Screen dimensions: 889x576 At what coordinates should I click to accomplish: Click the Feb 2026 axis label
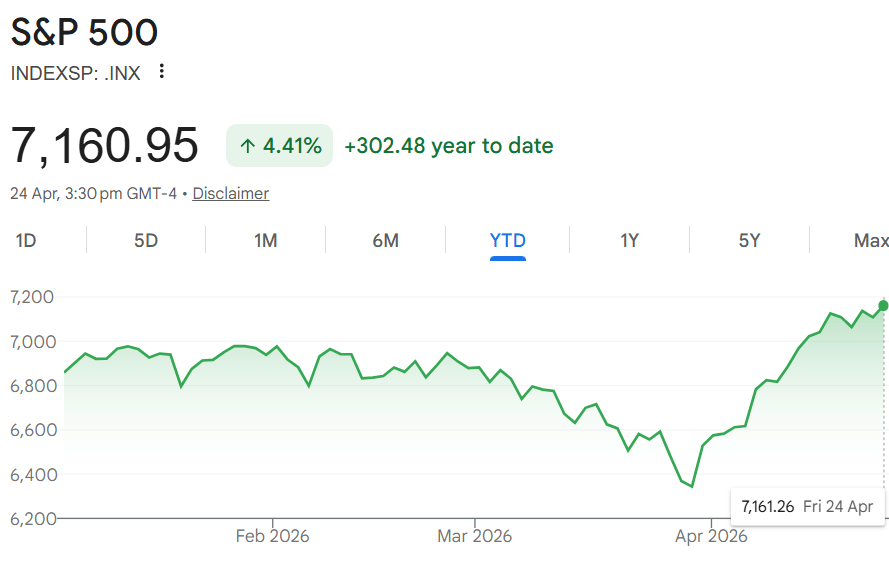click(272, 536)
